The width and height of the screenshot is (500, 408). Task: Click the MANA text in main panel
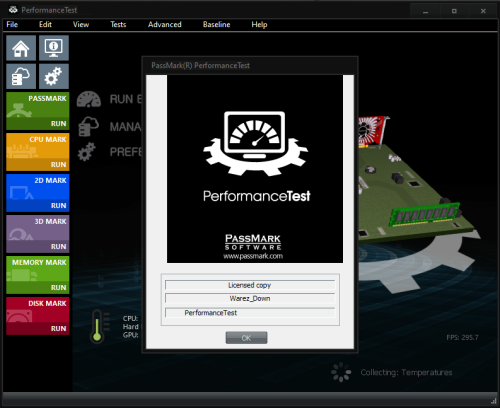[126, 127]
